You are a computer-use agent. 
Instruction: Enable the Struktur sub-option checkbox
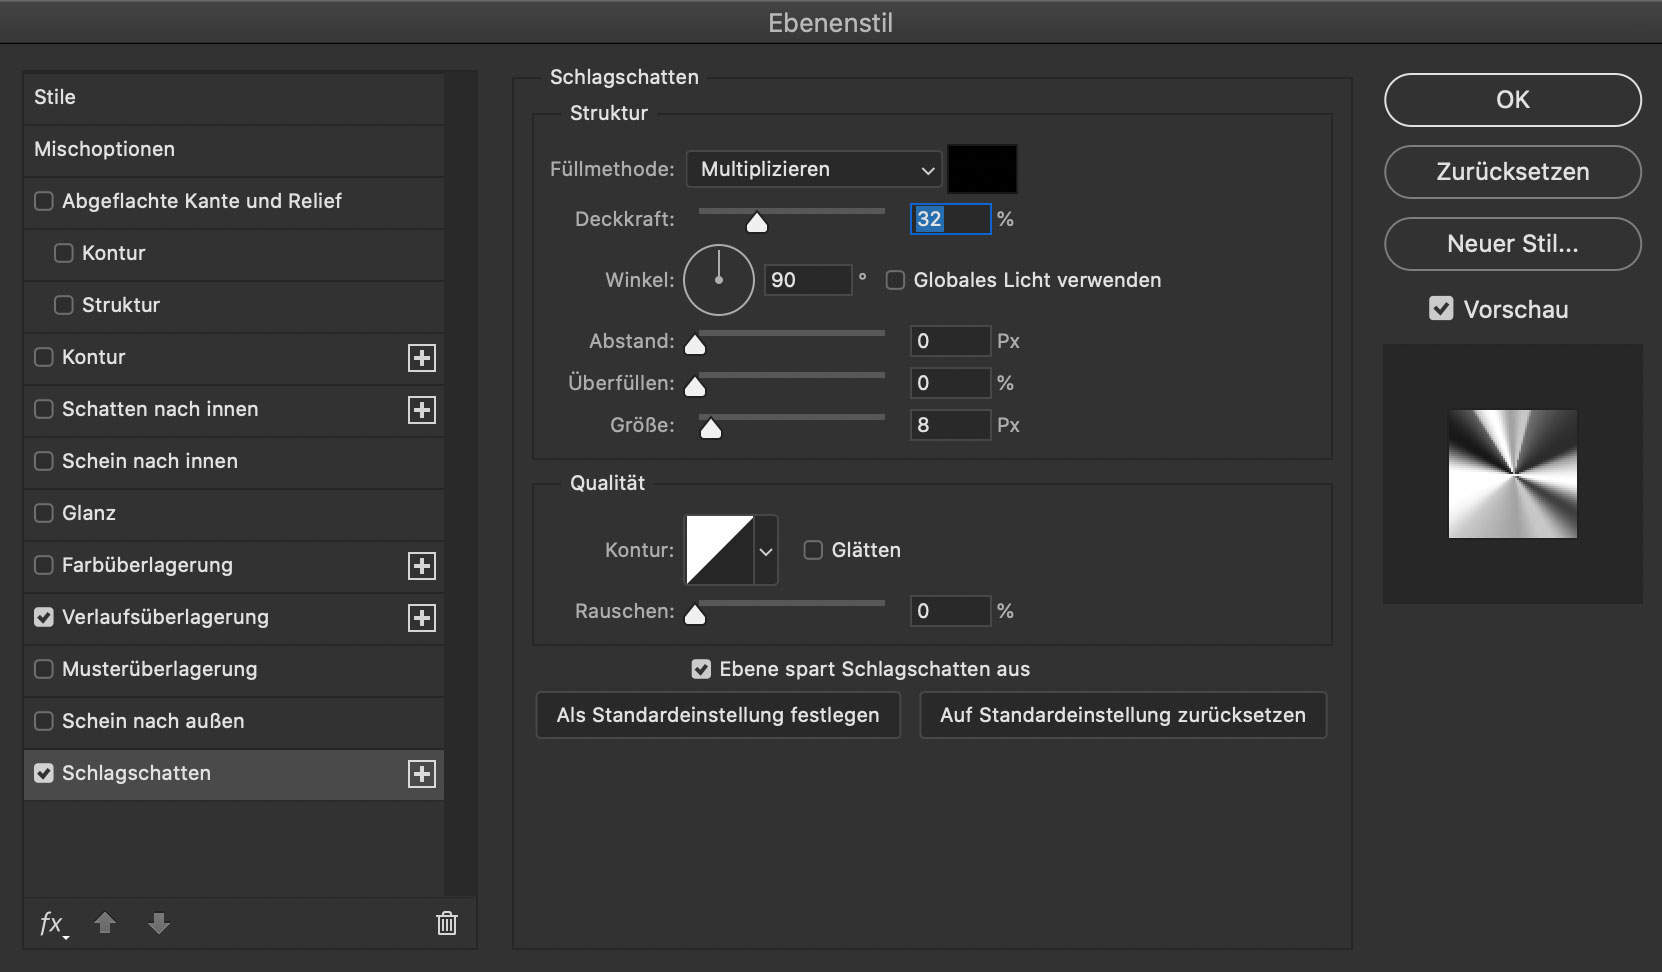pos(64,305)
